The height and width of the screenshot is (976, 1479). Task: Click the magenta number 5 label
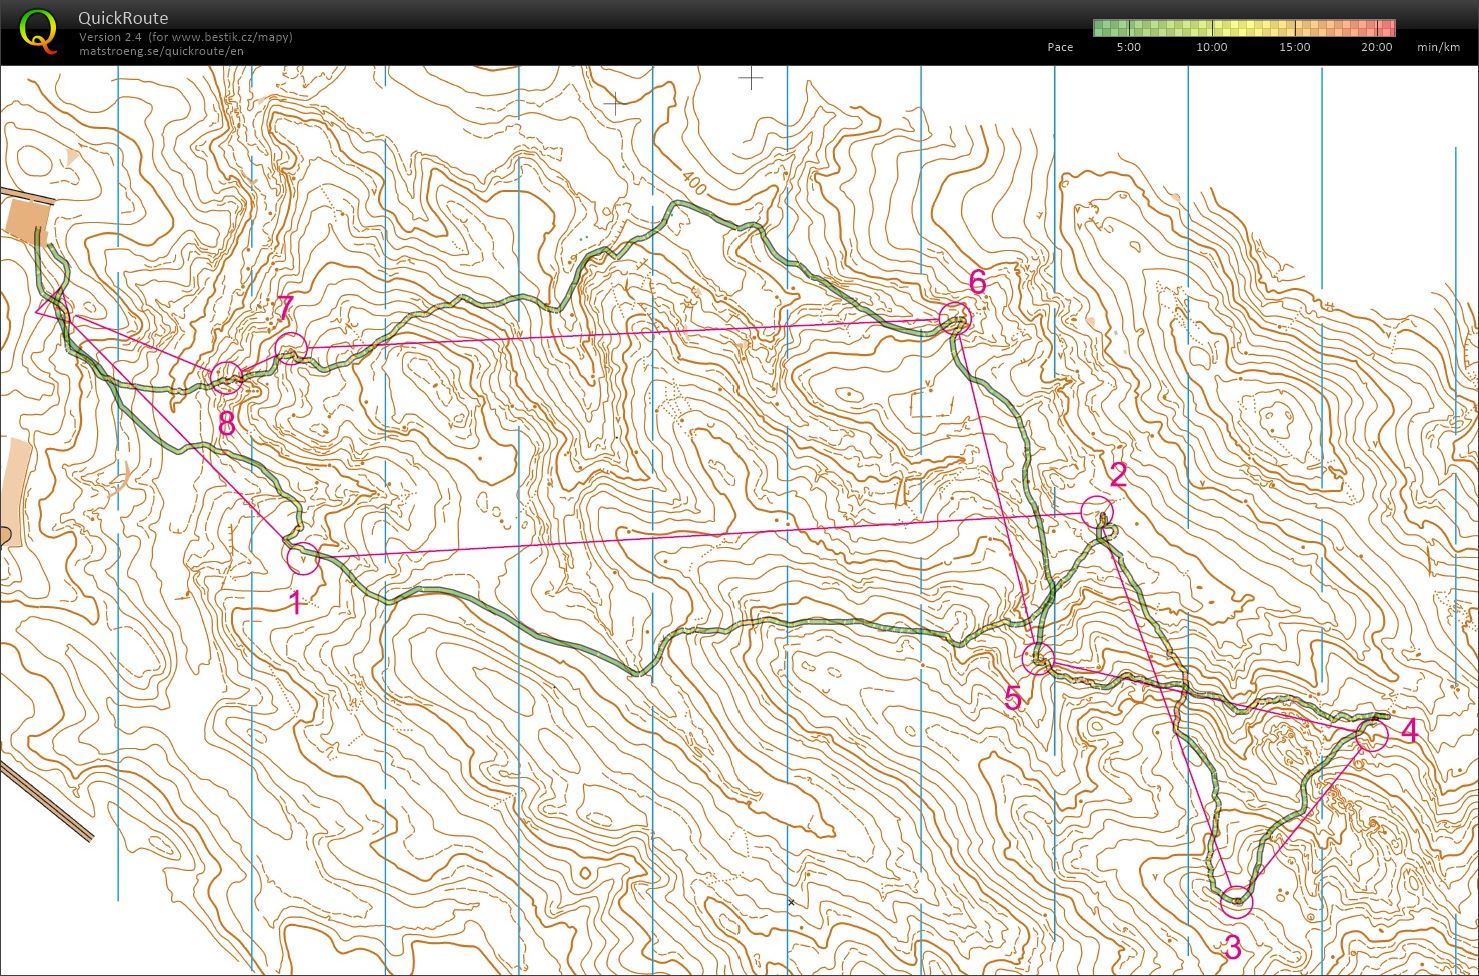[x=1013, y=698]
